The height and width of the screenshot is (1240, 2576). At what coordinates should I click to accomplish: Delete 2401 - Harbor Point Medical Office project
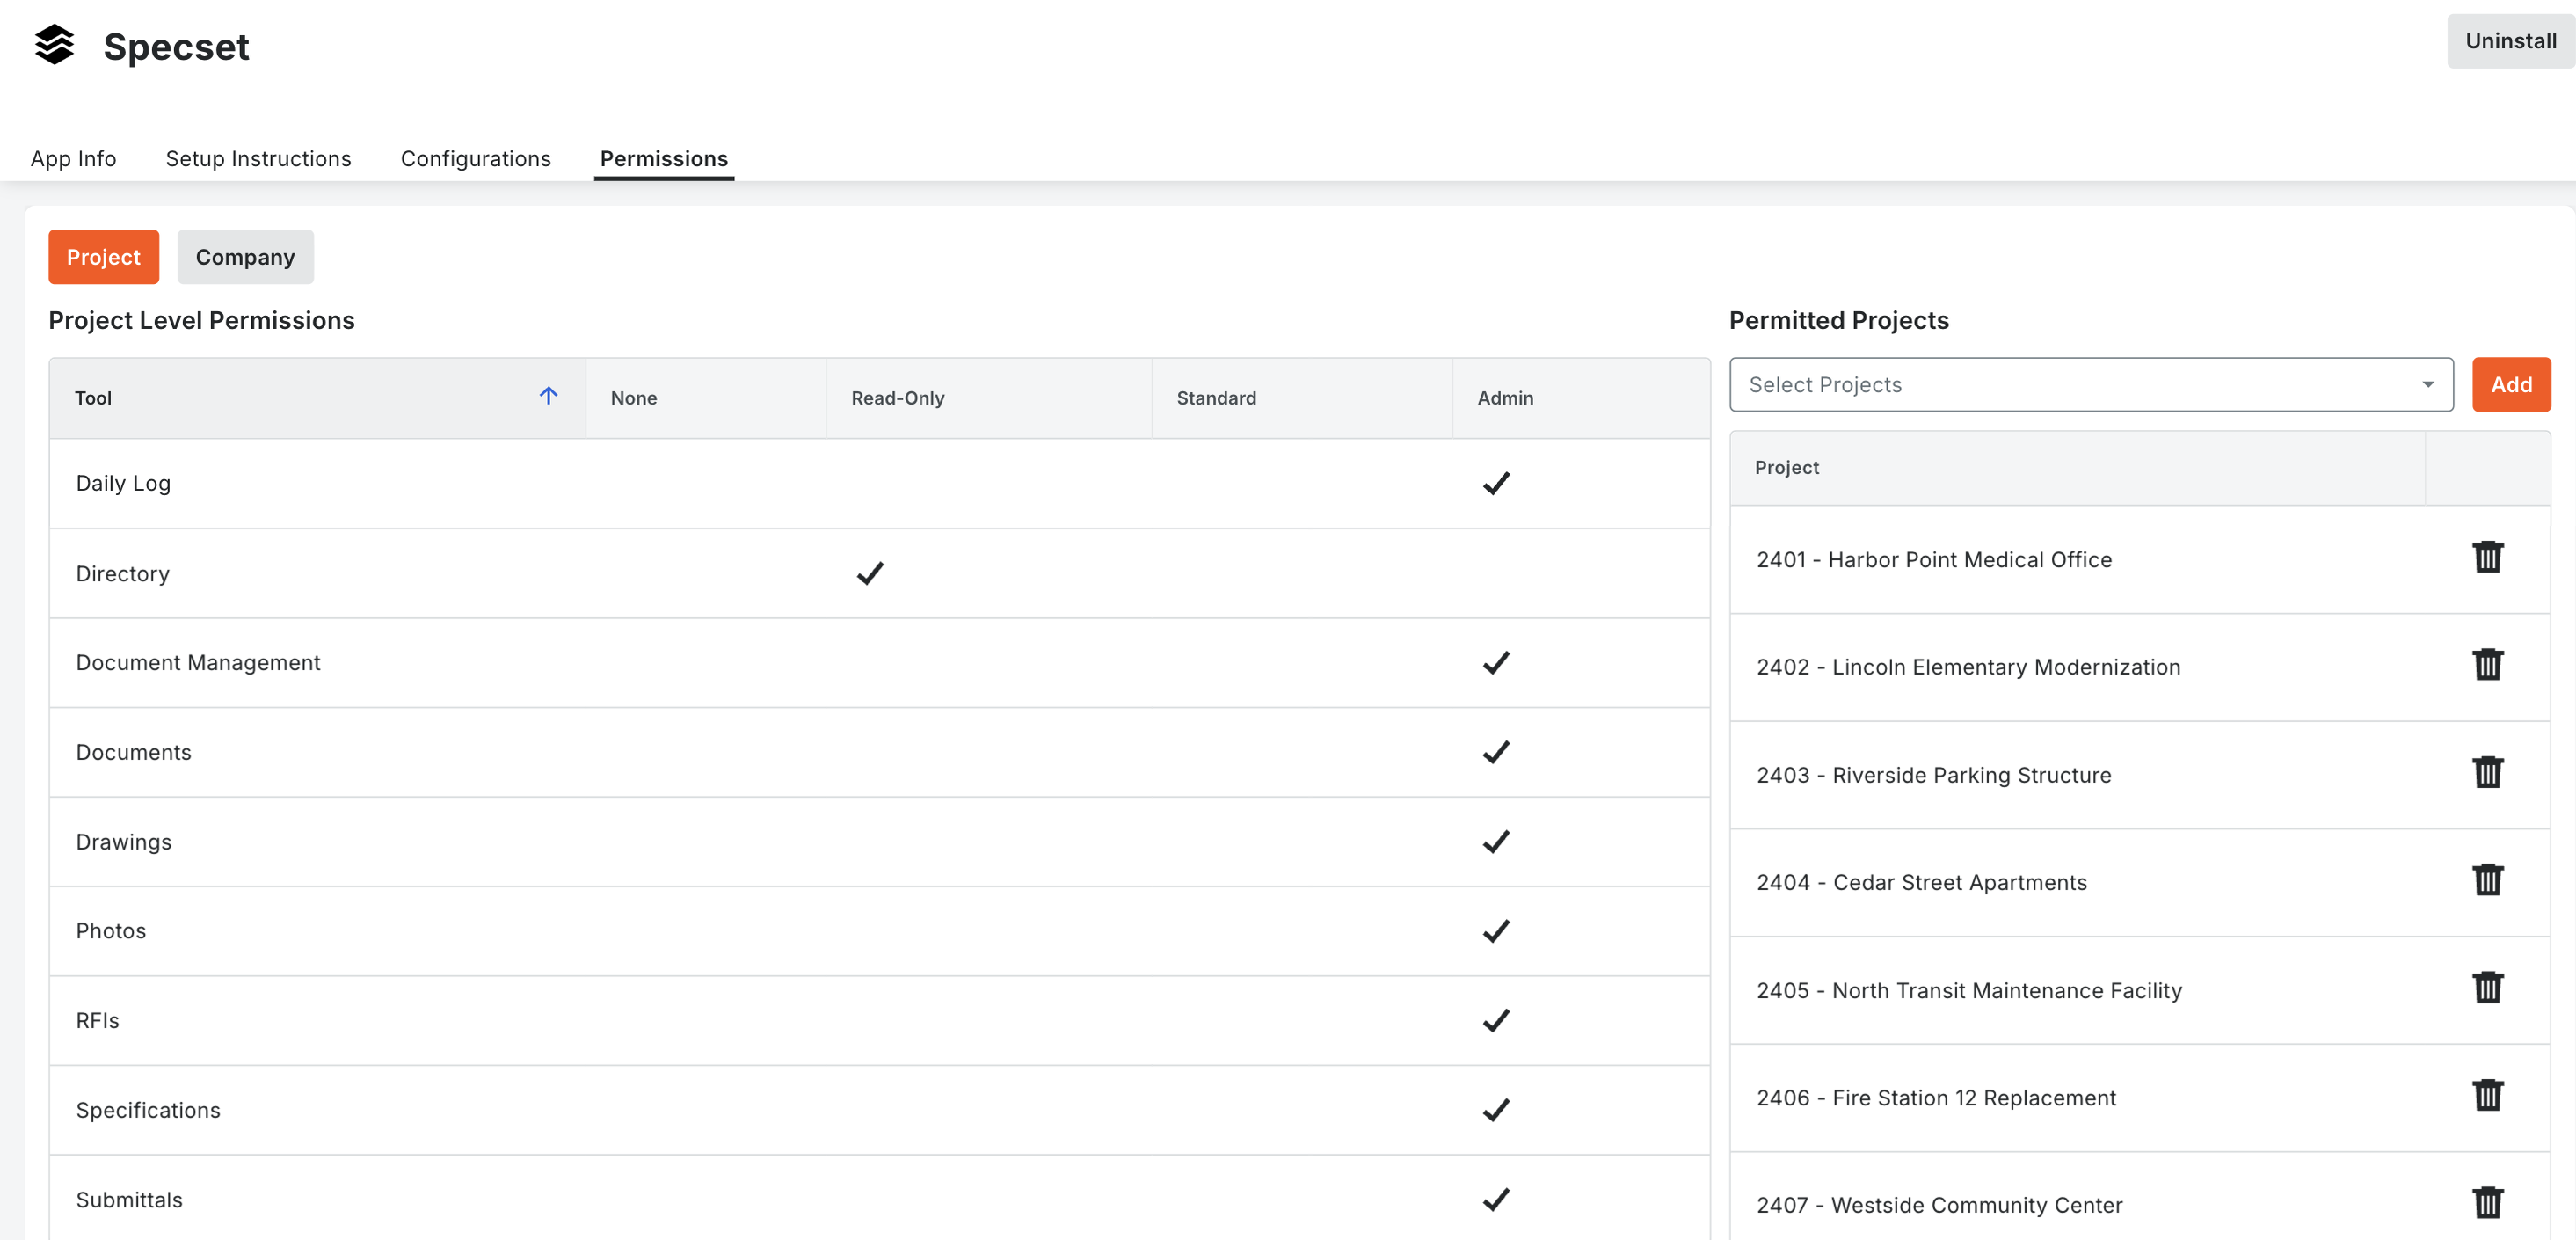2487,557
